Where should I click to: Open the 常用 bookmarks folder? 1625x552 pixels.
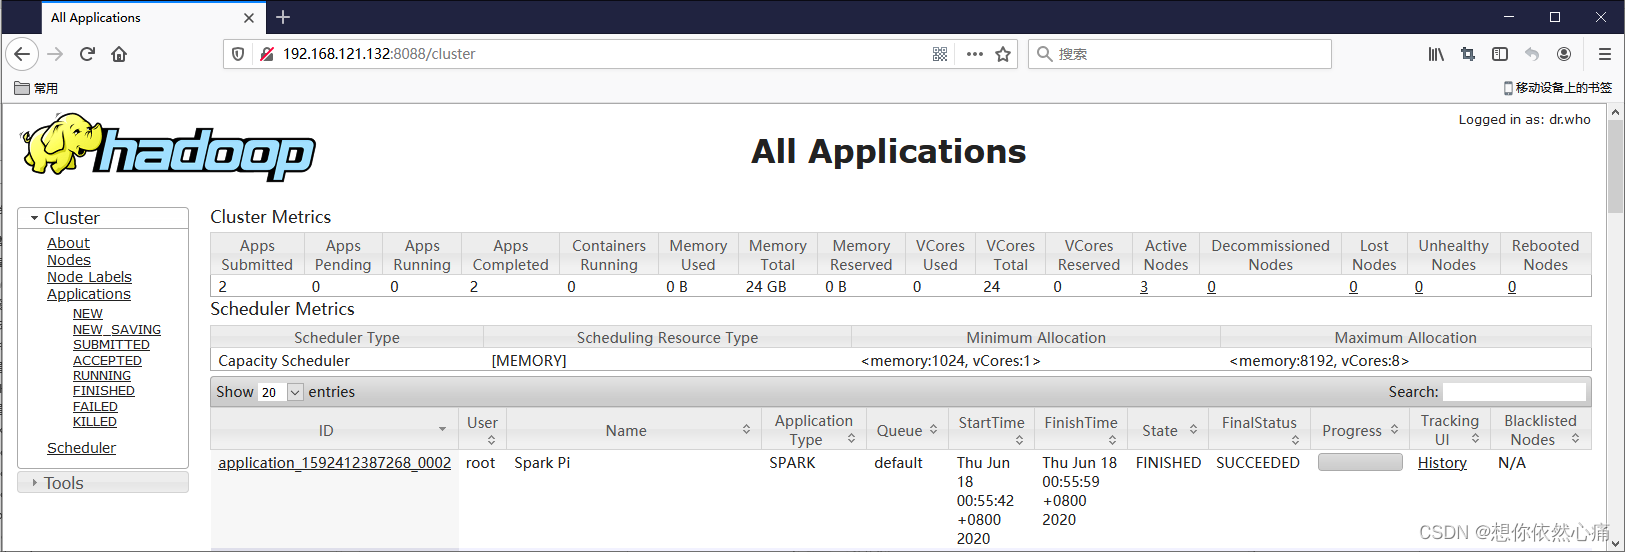(36, 88)
